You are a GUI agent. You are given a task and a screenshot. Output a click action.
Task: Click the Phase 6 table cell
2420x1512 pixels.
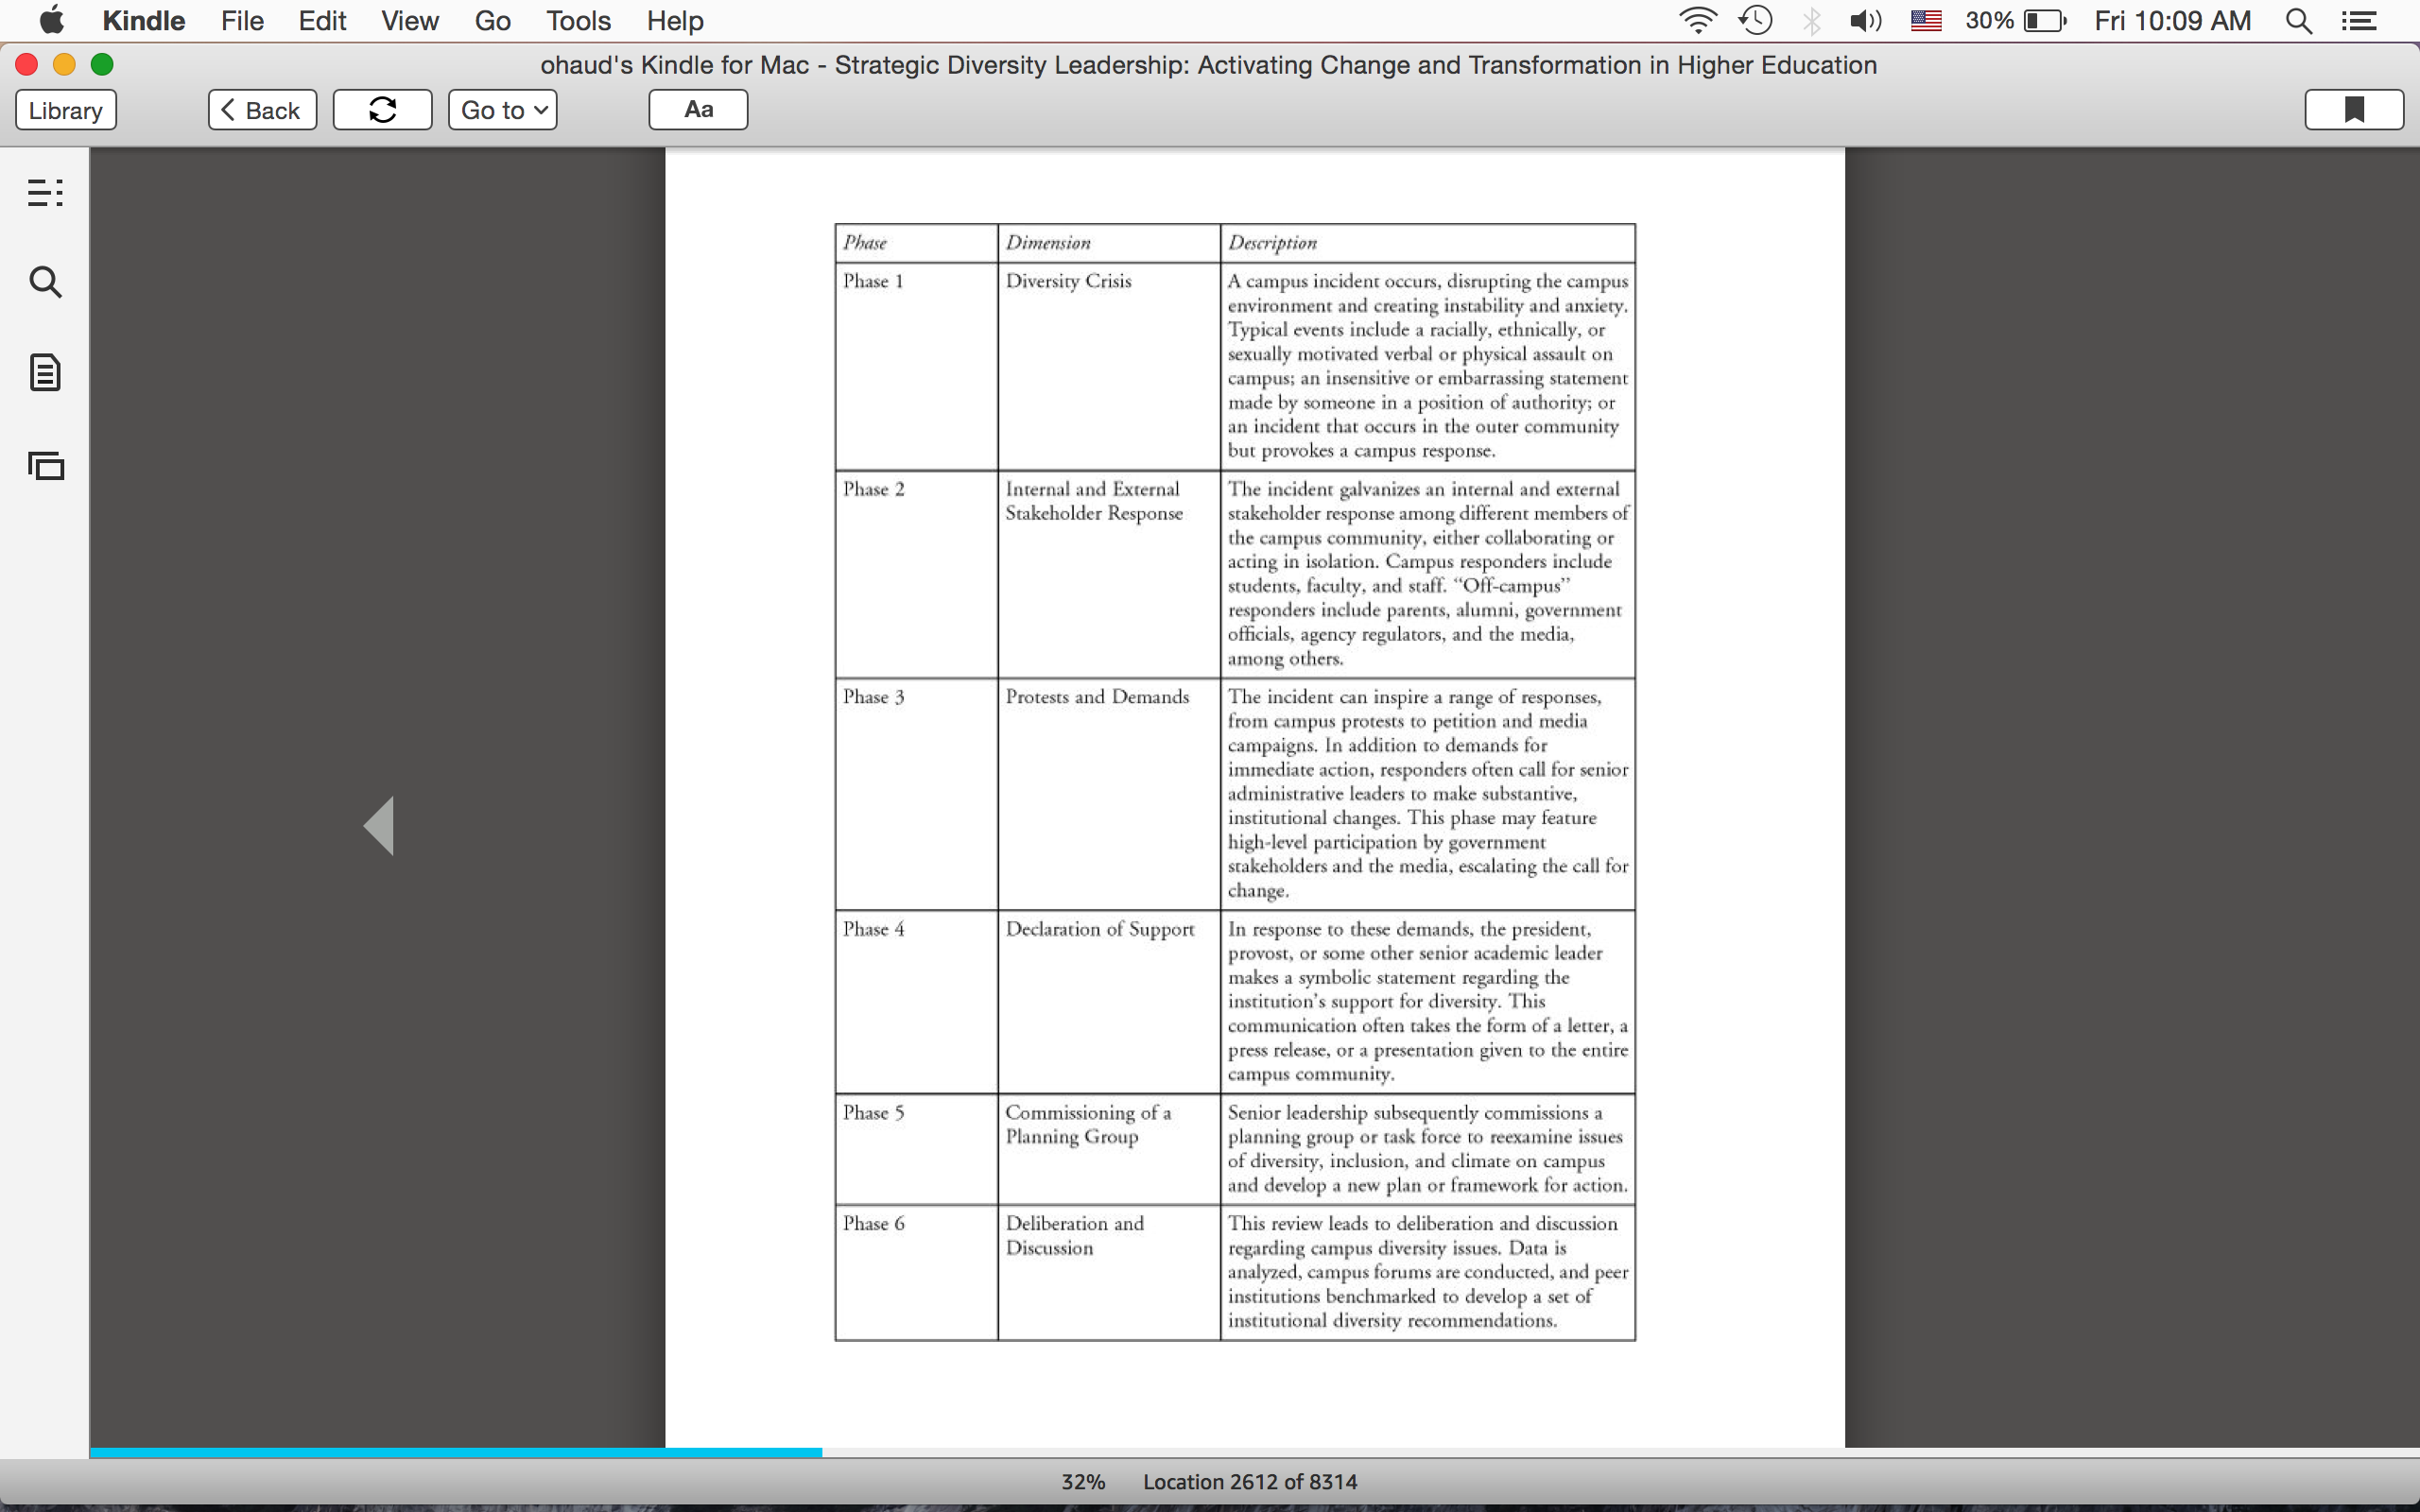click(916, 1272)
